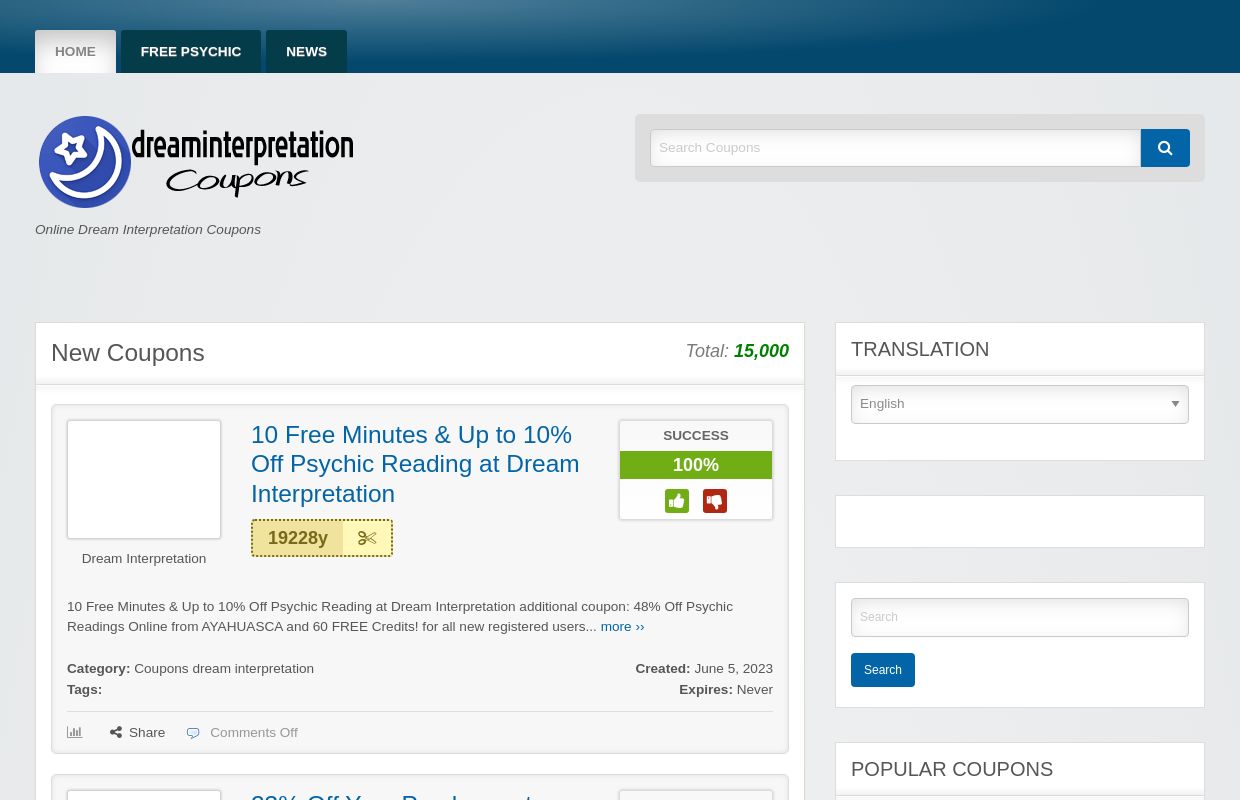Click the Total 15,000 count
This screenshot has width=1240, height=800.
click(x=737, y=351)
